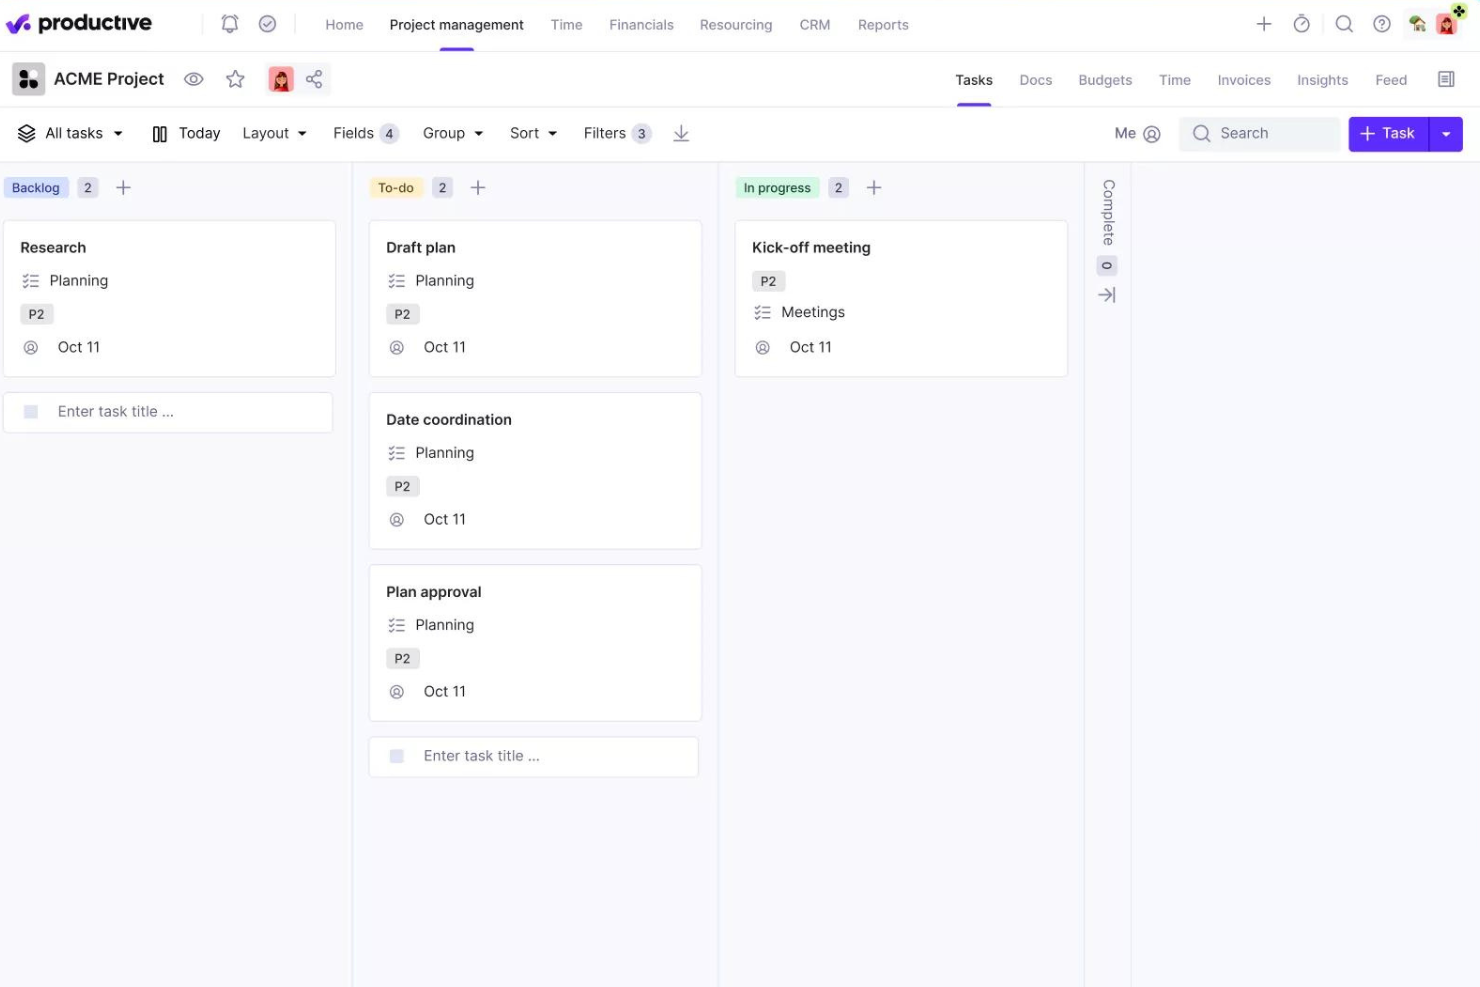Open the Group dropdown

tap(452, 132)
